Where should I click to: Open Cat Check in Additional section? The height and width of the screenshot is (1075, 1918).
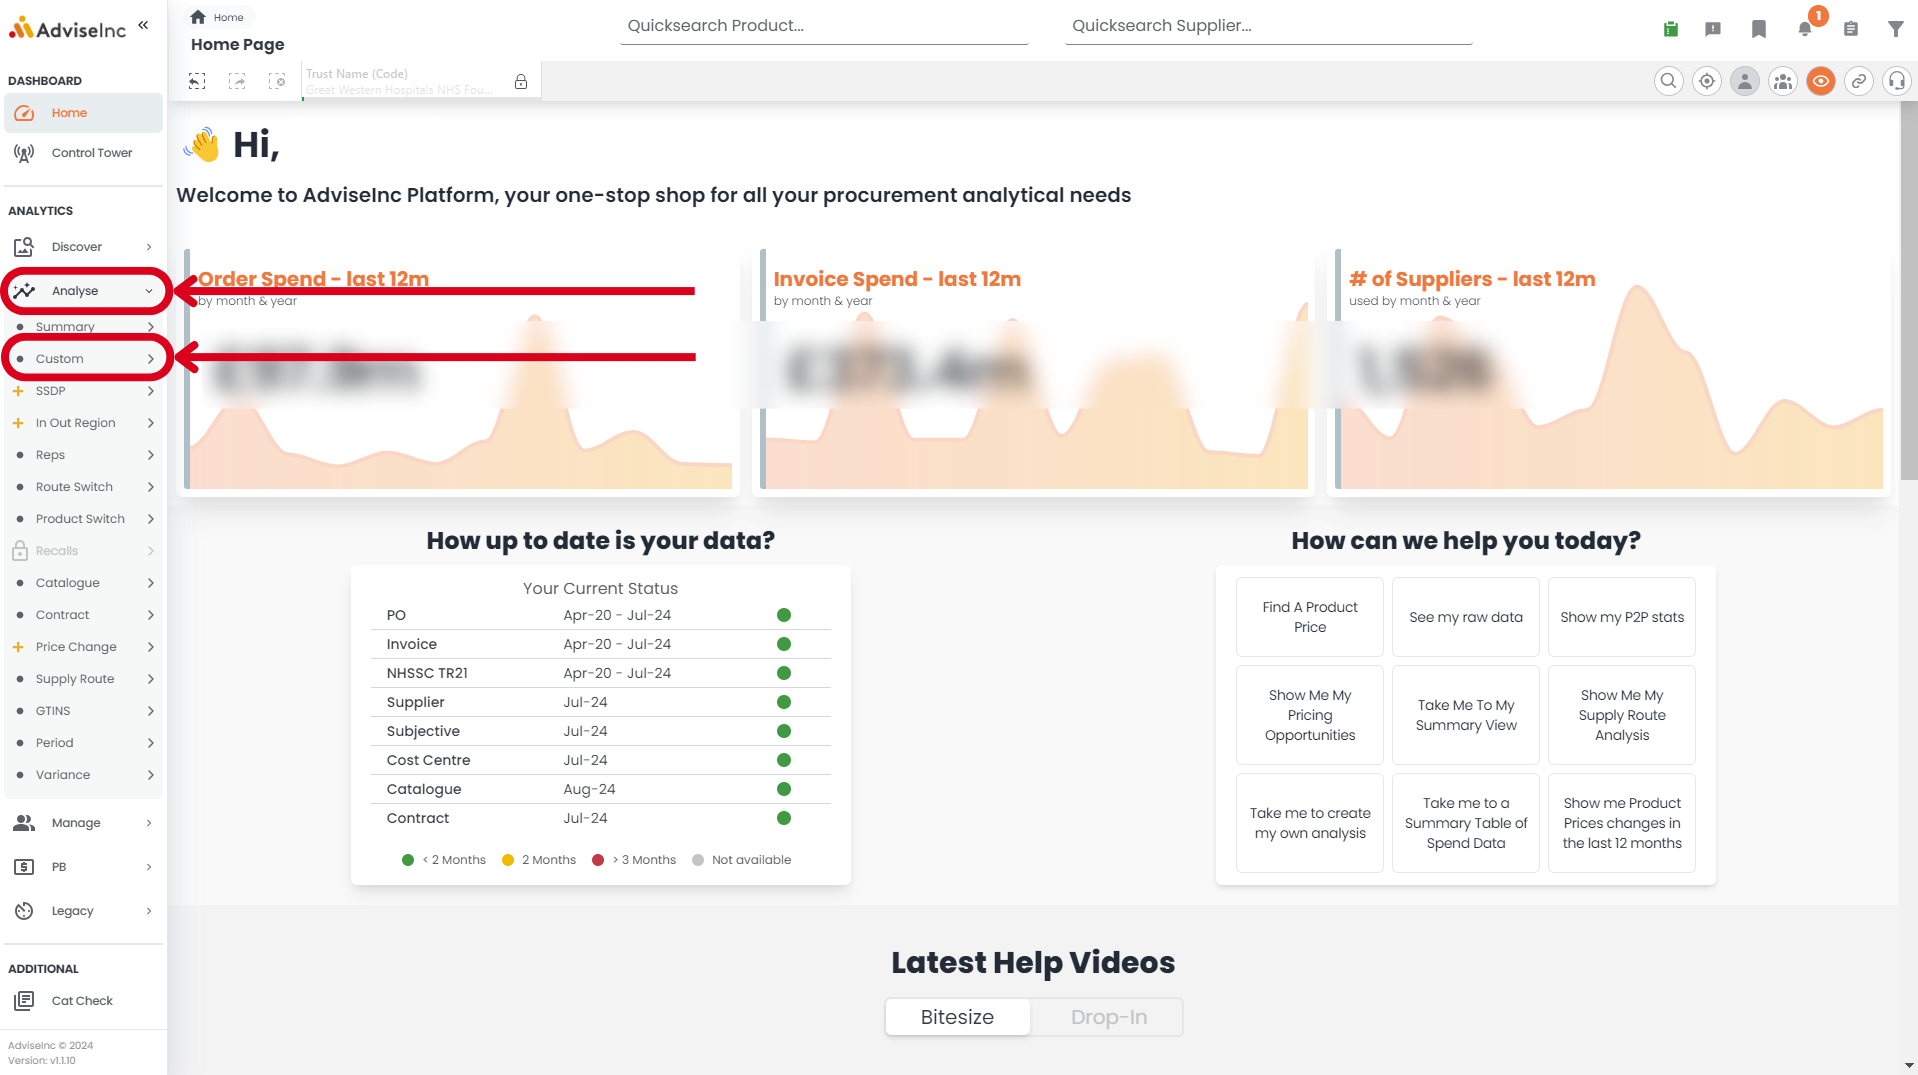click(83, 1001)
